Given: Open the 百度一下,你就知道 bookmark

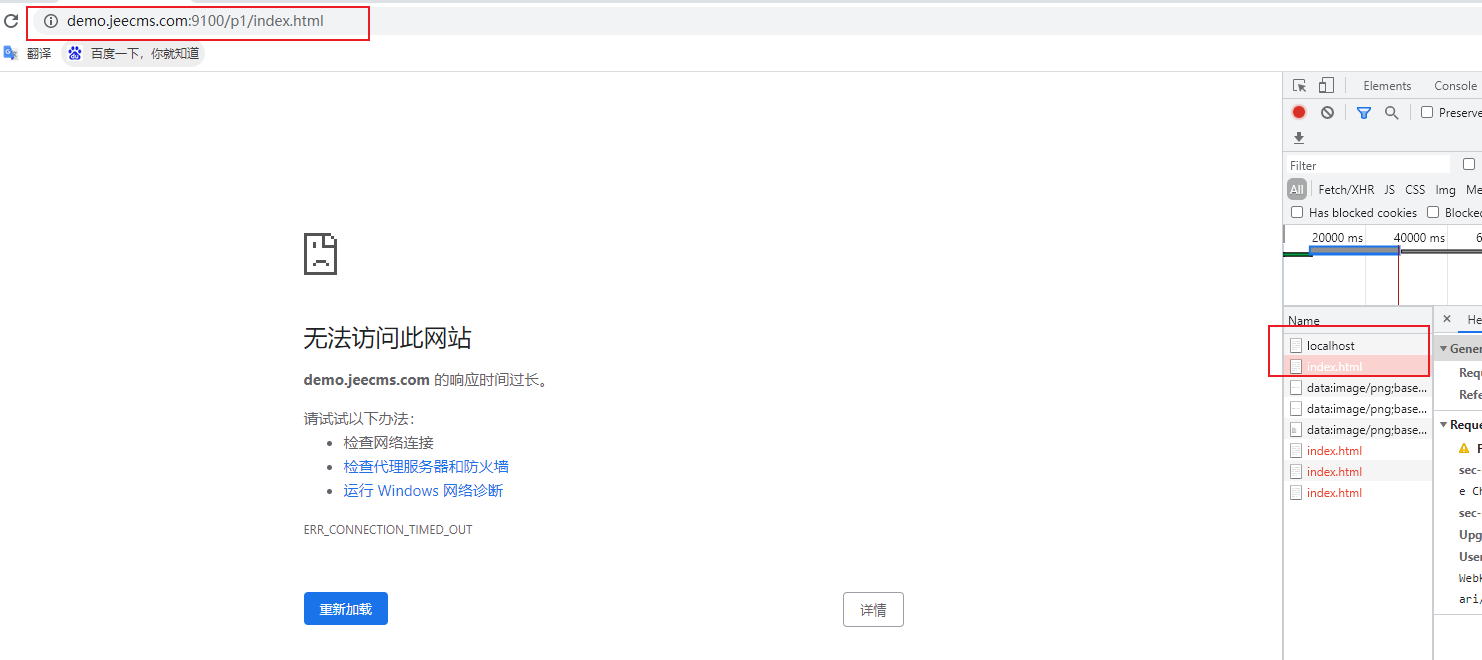Looking at the screenshot, I should [x=134, y=53].
